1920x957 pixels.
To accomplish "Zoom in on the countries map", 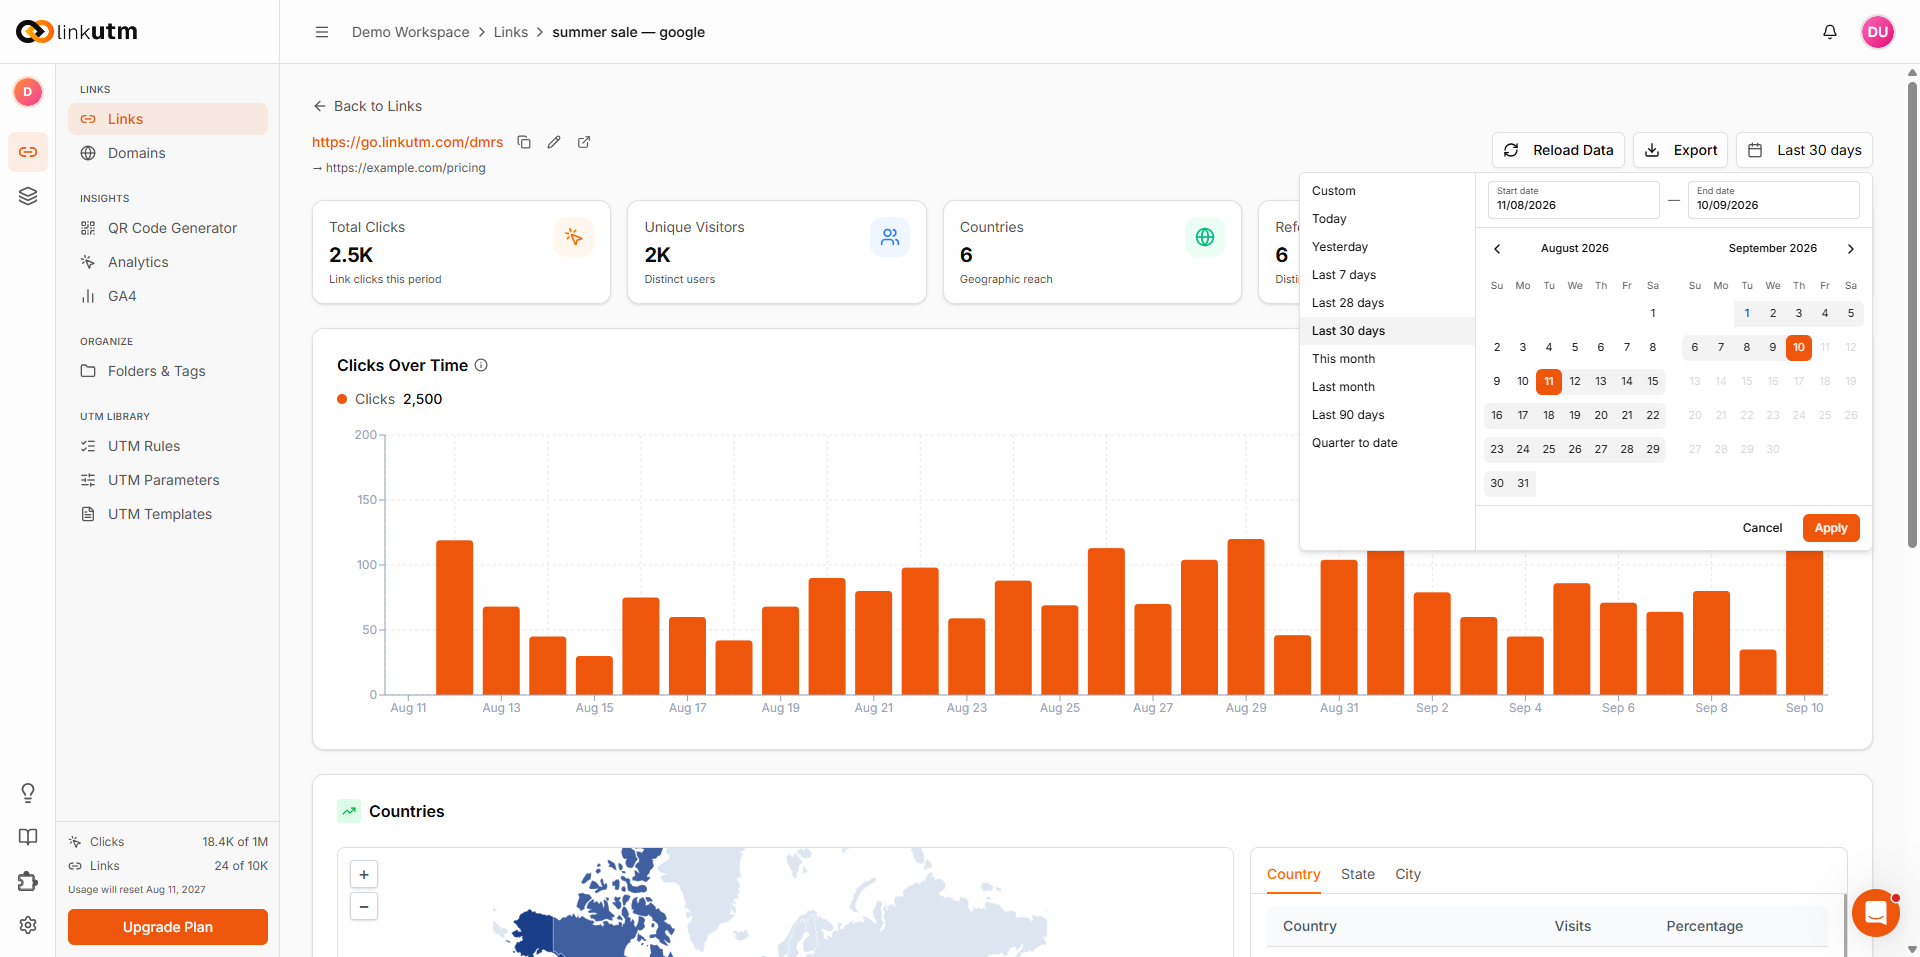I will coord(364,874).
